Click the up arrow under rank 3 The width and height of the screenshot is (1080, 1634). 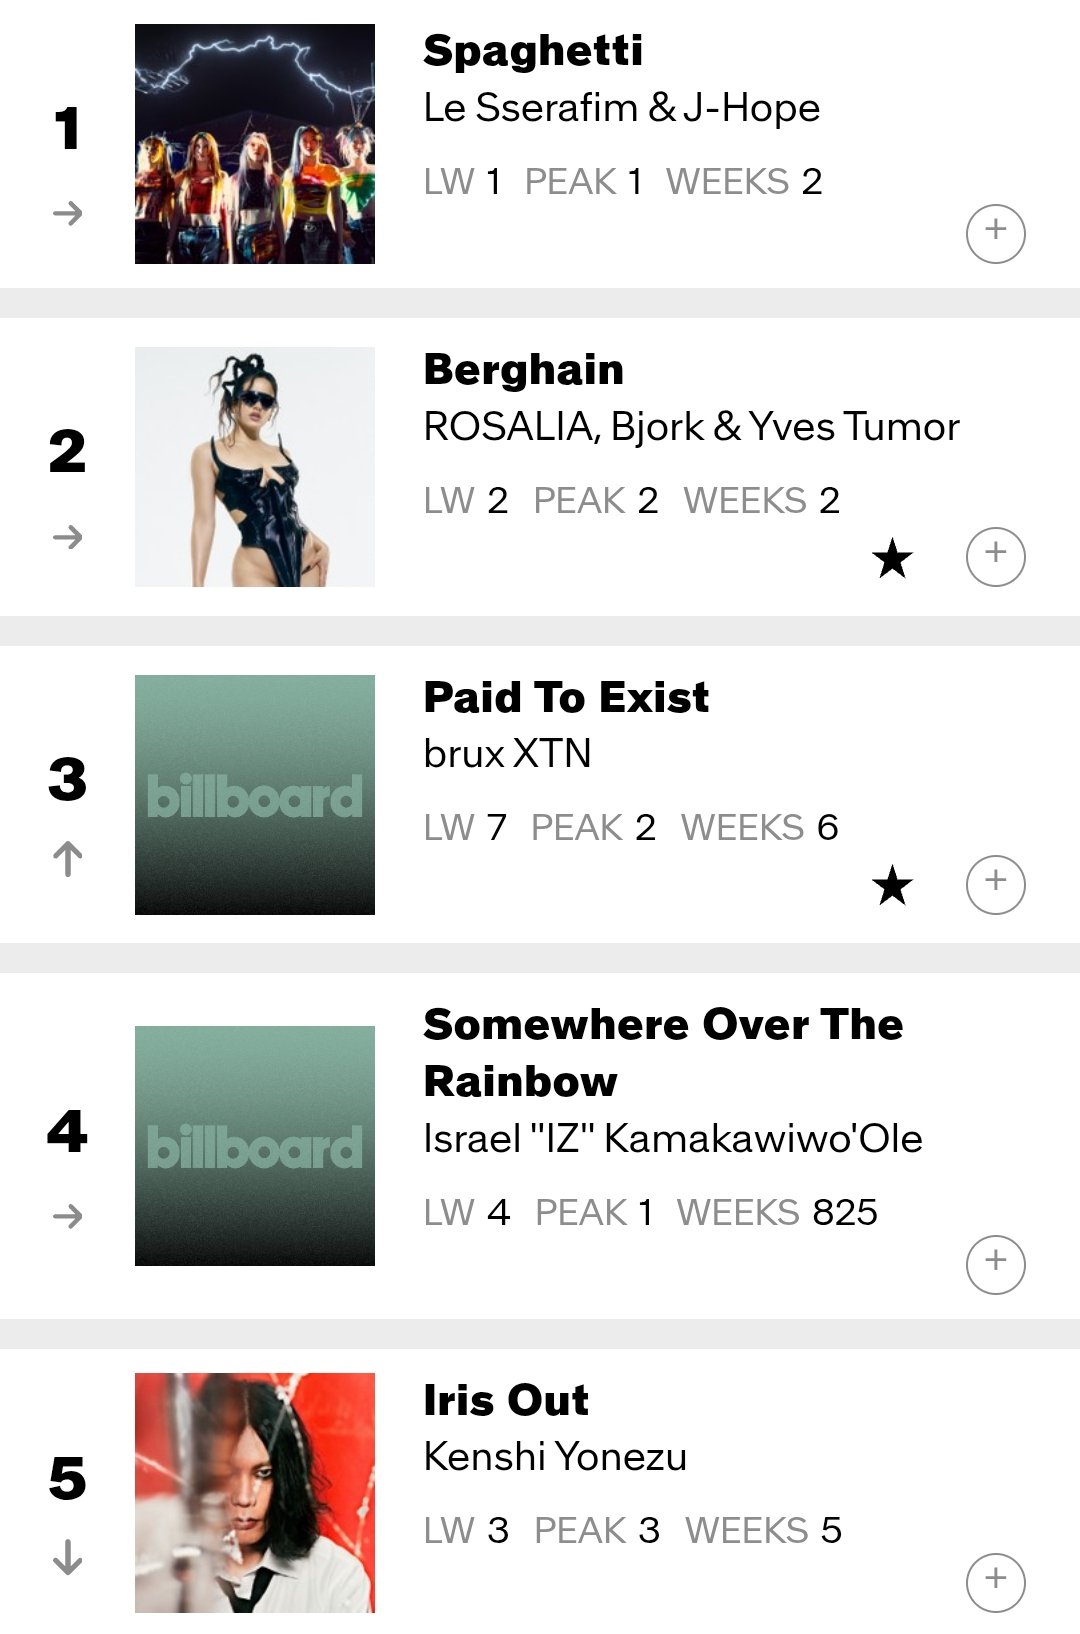[x=67, y=859]
